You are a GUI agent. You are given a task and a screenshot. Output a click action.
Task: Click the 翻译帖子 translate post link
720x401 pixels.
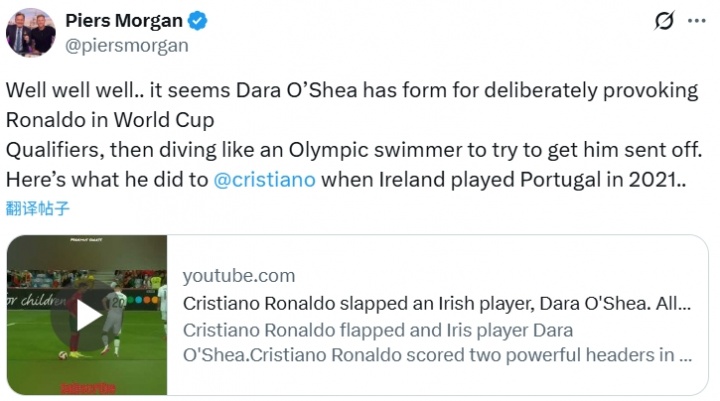pos(37,207)
